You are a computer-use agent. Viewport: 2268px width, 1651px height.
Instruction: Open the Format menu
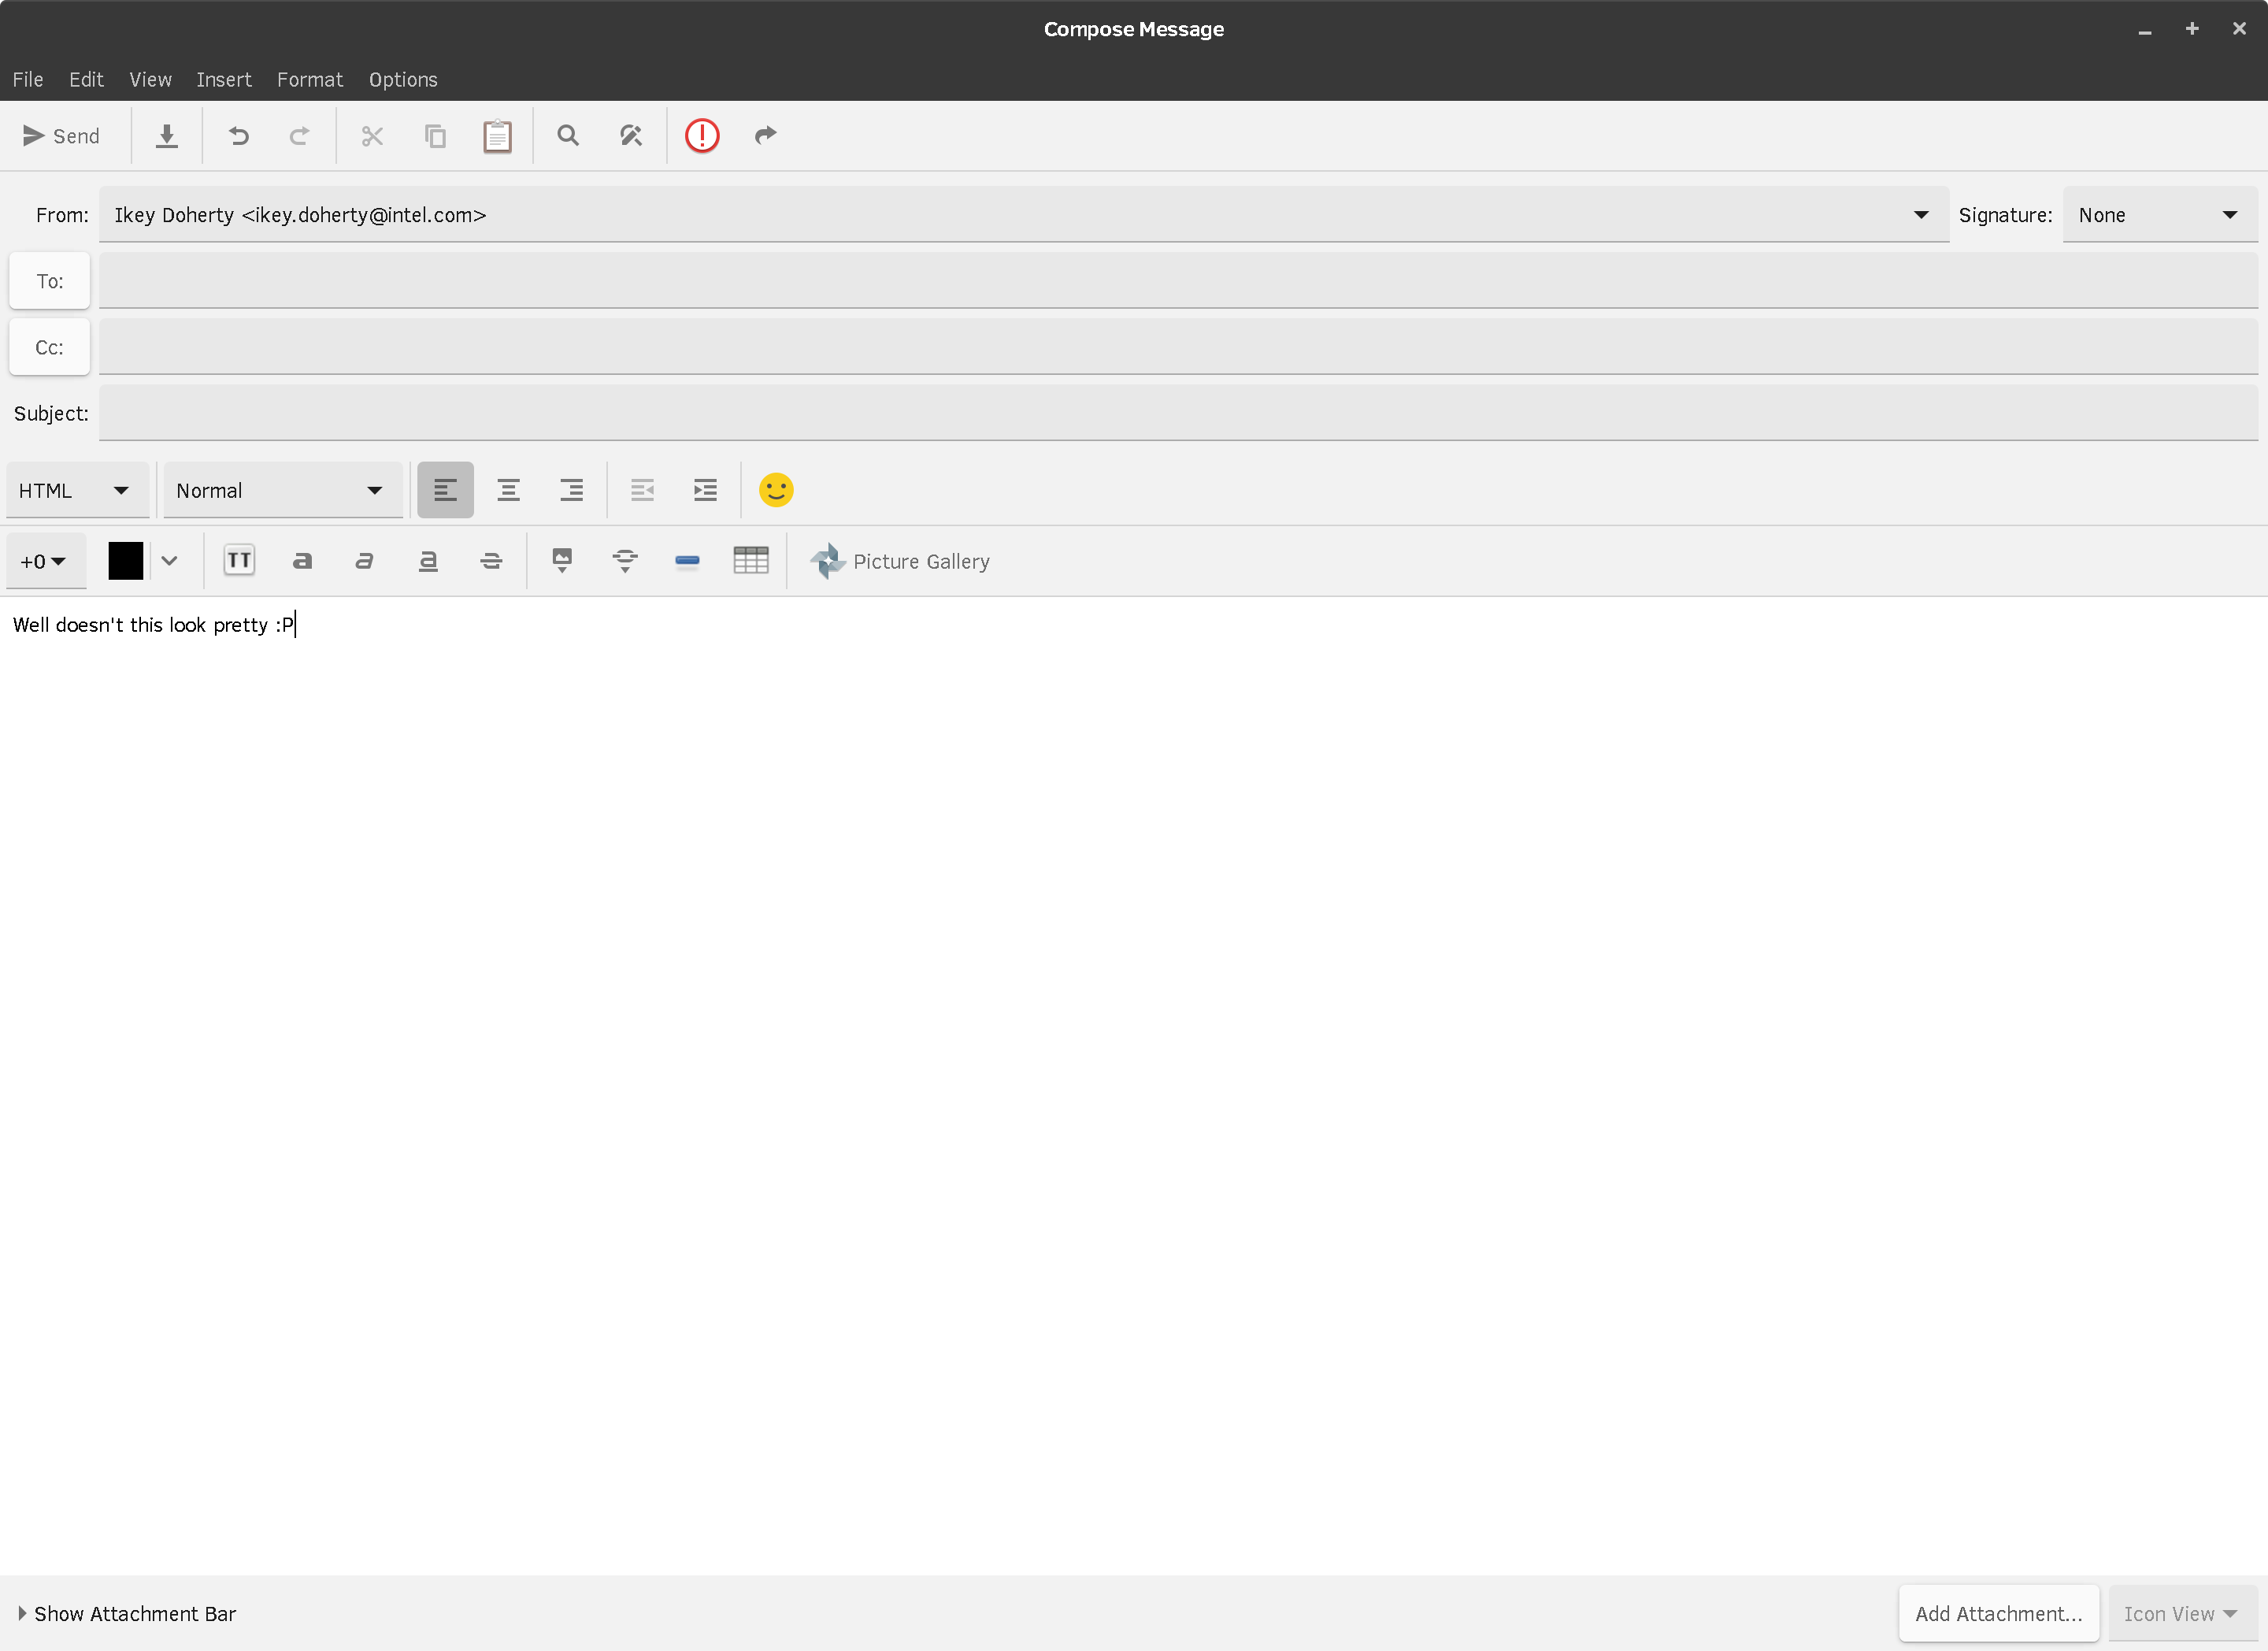pos(310,80)
